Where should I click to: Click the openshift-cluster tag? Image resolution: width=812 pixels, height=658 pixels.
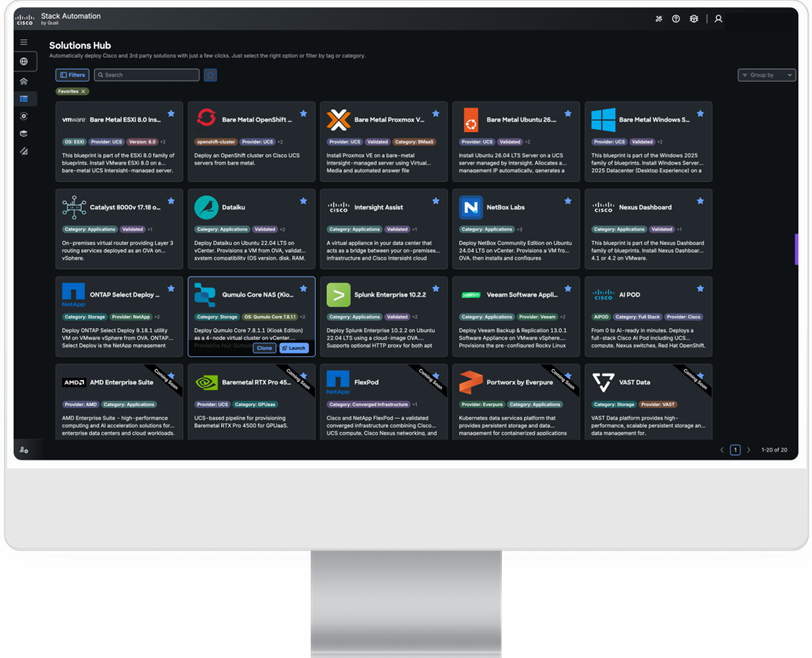point(216,142)
